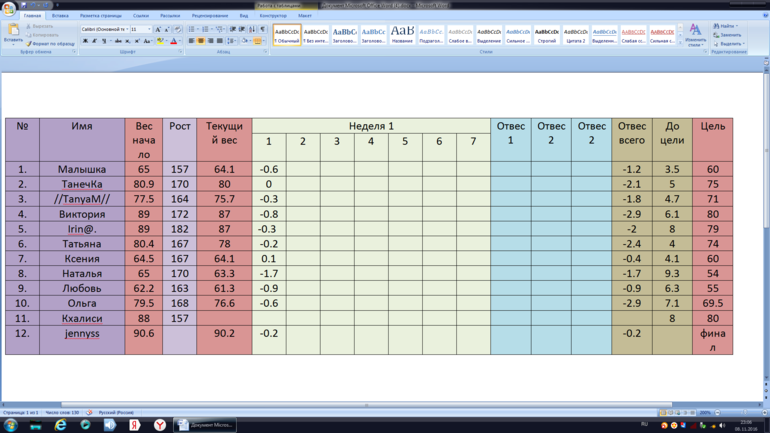Screen dimensions: 770x433
Task: Click the Change Styles (Изменить стили) icon
Action: point(695,35)
